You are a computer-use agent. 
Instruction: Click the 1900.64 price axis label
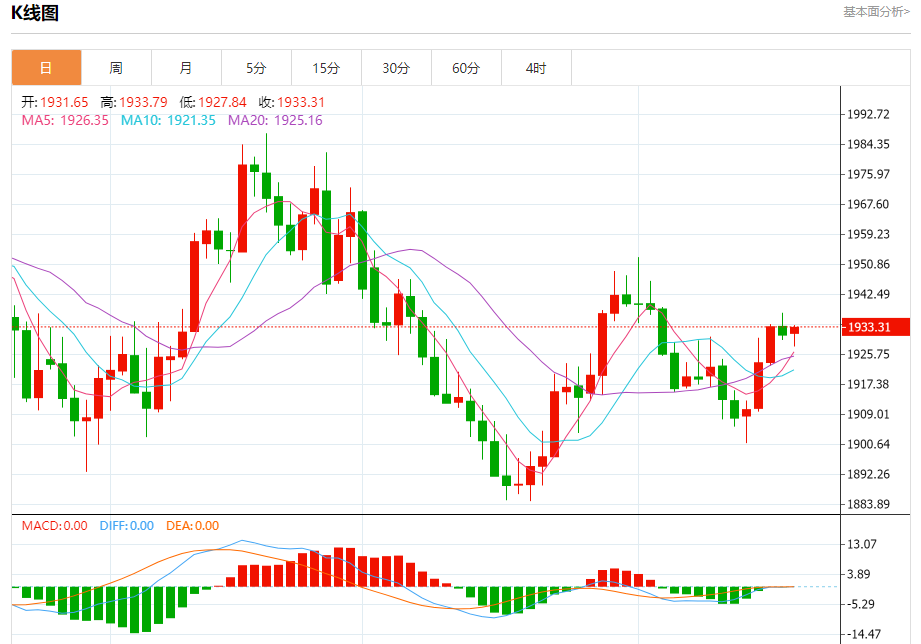tap(868, 444)
